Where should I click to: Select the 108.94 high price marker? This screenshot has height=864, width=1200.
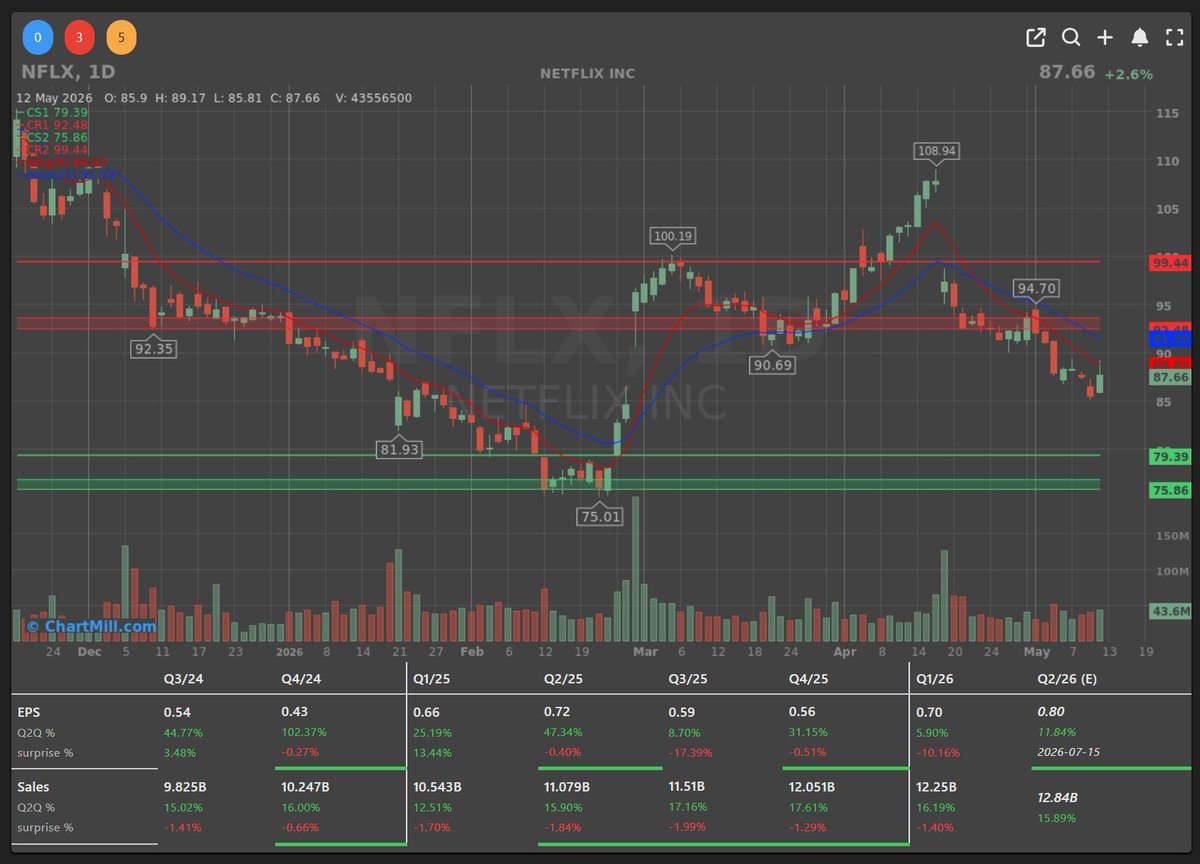coord(936,151)
